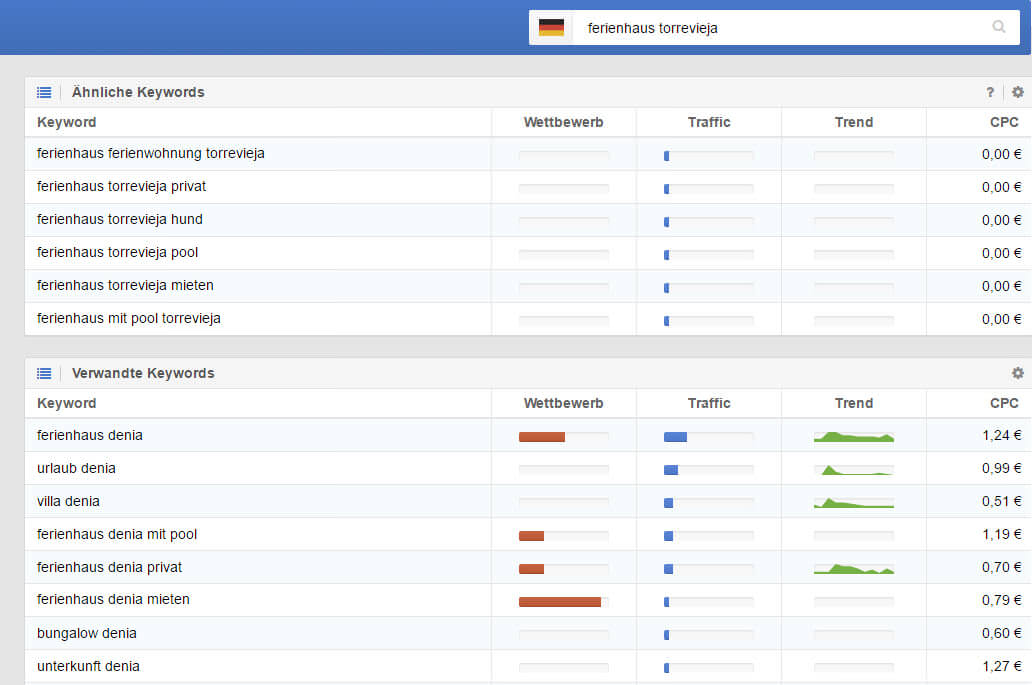Click traffic bar for ferienhaus torrevieja mieten
The width and height of the screenshot is (1032, 685).
click(708, 288)
